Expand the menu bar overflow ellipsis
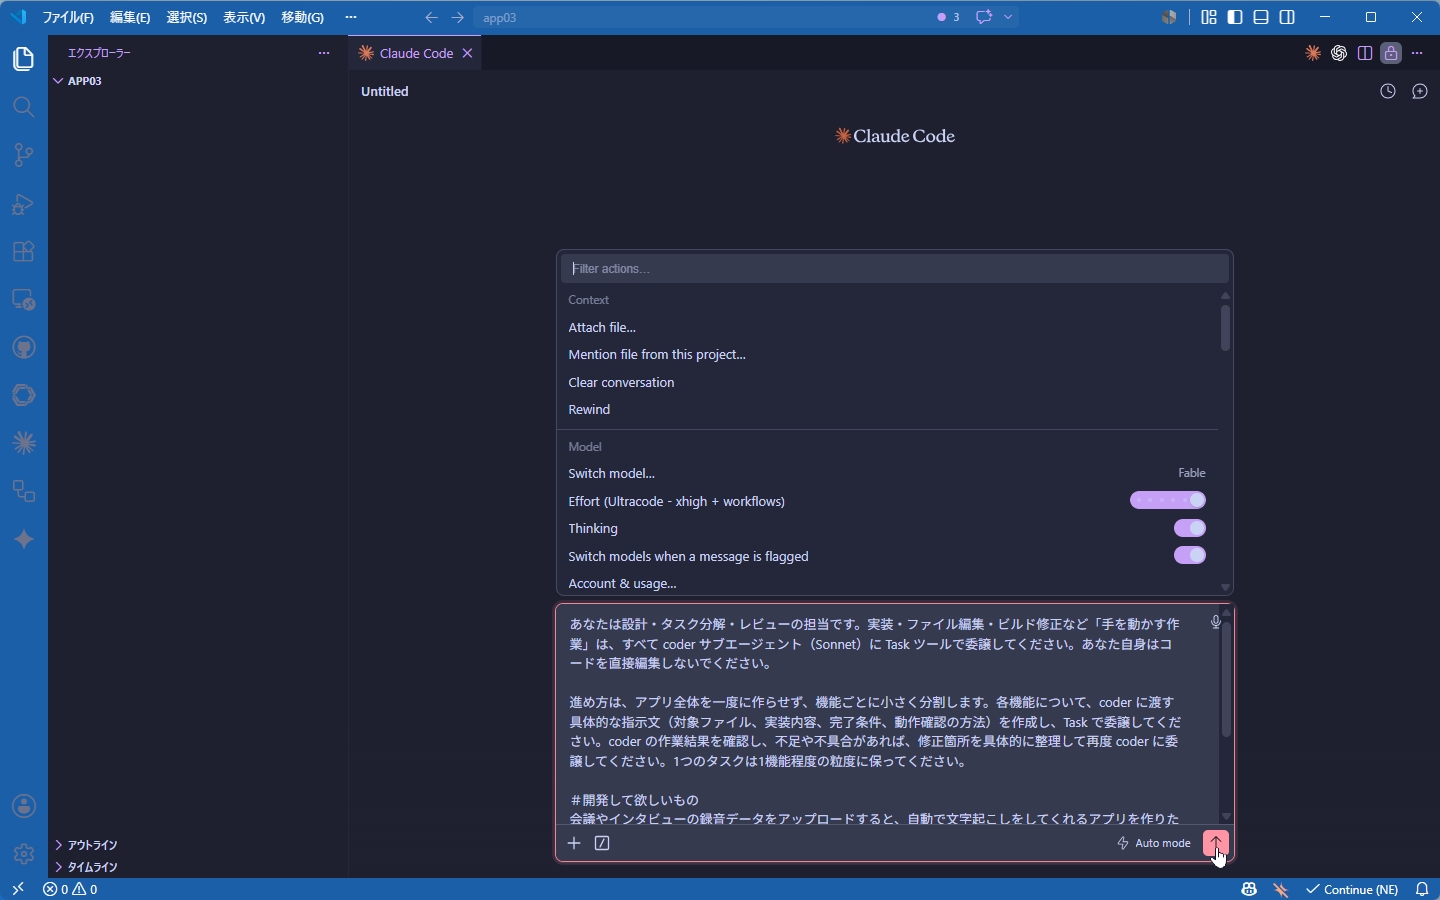Image resolution: width=1440 pixels, height=900 pixels. [350, 17]
